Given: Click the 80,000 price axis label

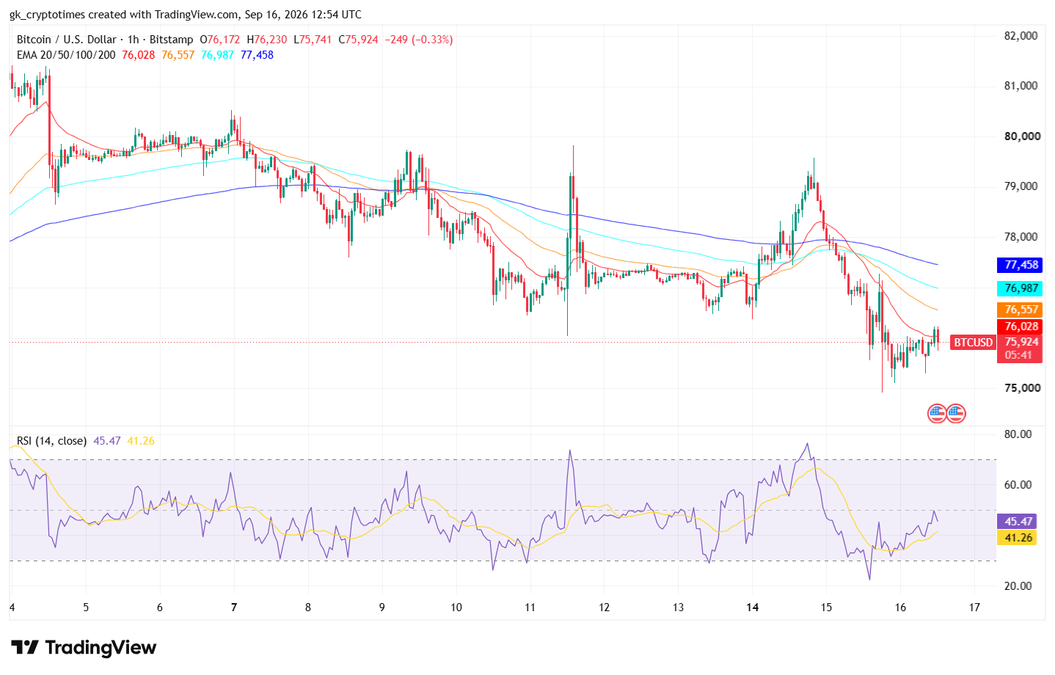Looking at the screenshot, I should (x=1020, y=137).
